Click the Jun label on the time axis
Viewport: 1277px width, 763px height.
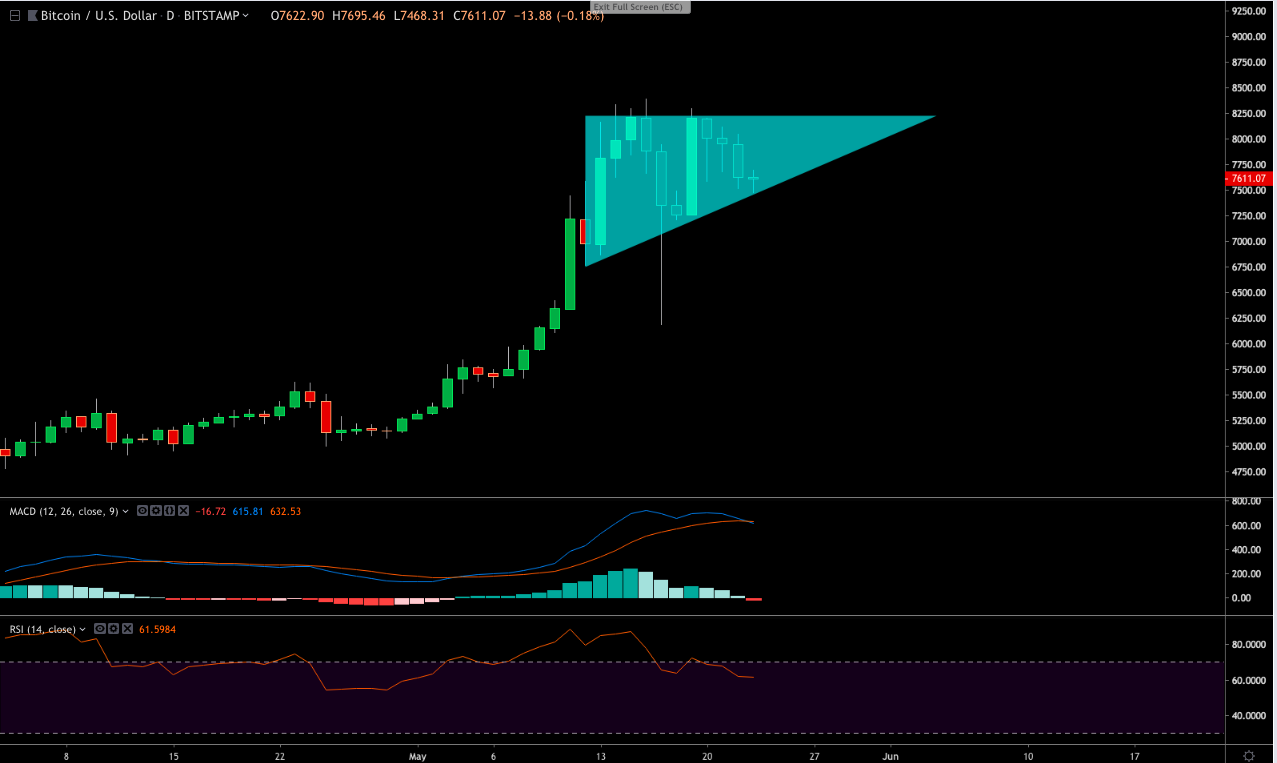coord(890,756)
